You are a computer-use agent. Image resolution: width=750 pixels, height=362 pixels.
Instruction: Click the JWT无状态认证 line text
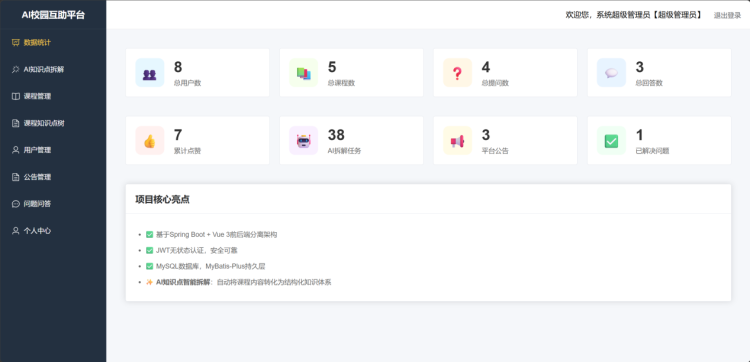[x=197, y=250]
